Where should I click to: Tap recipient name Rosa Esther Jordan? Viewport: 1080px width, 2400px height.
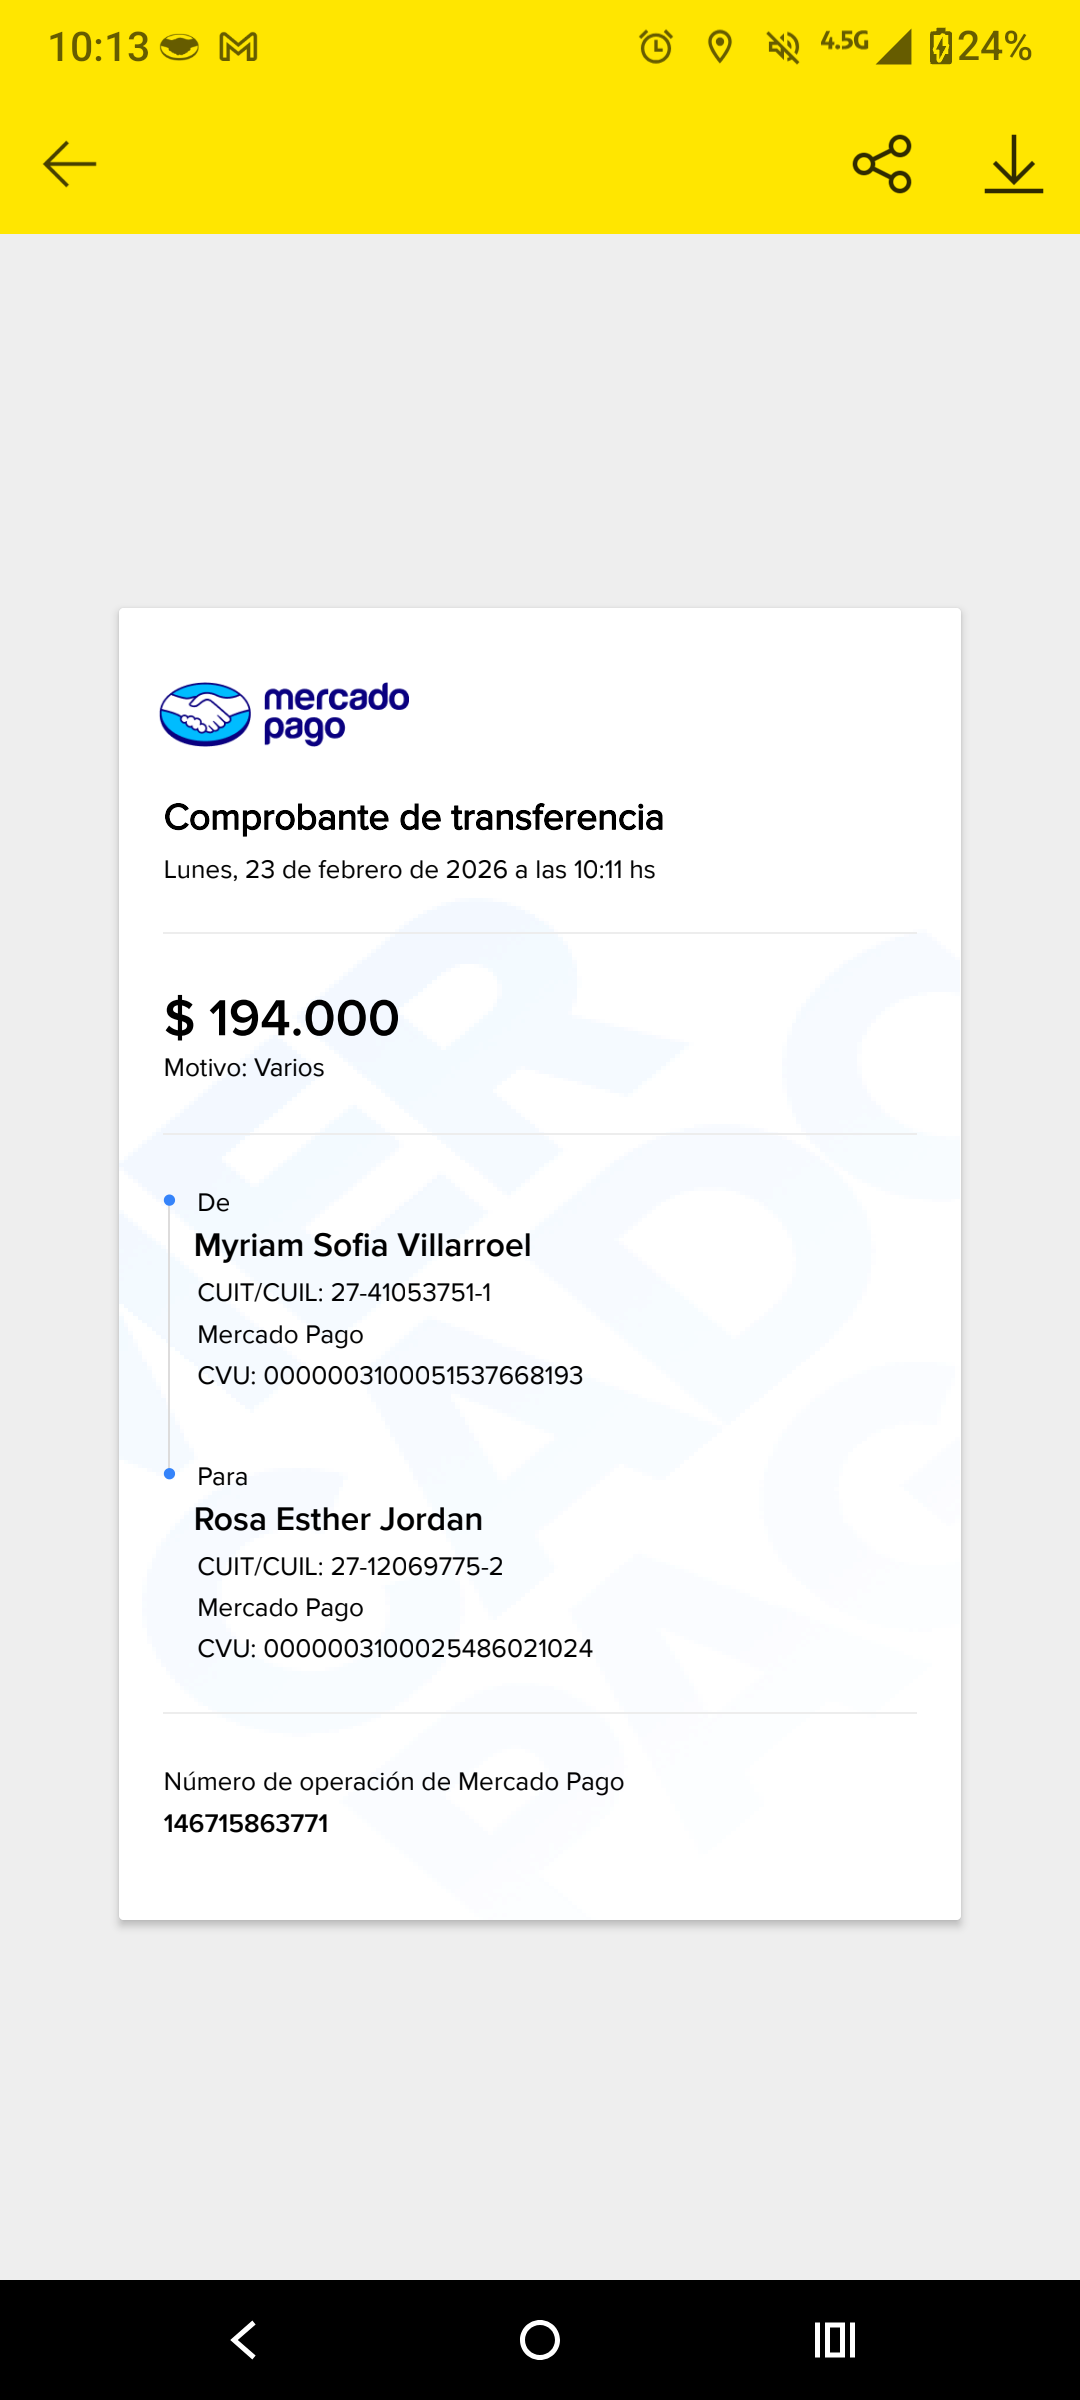pyautogui.click(x=339, y=1519)
